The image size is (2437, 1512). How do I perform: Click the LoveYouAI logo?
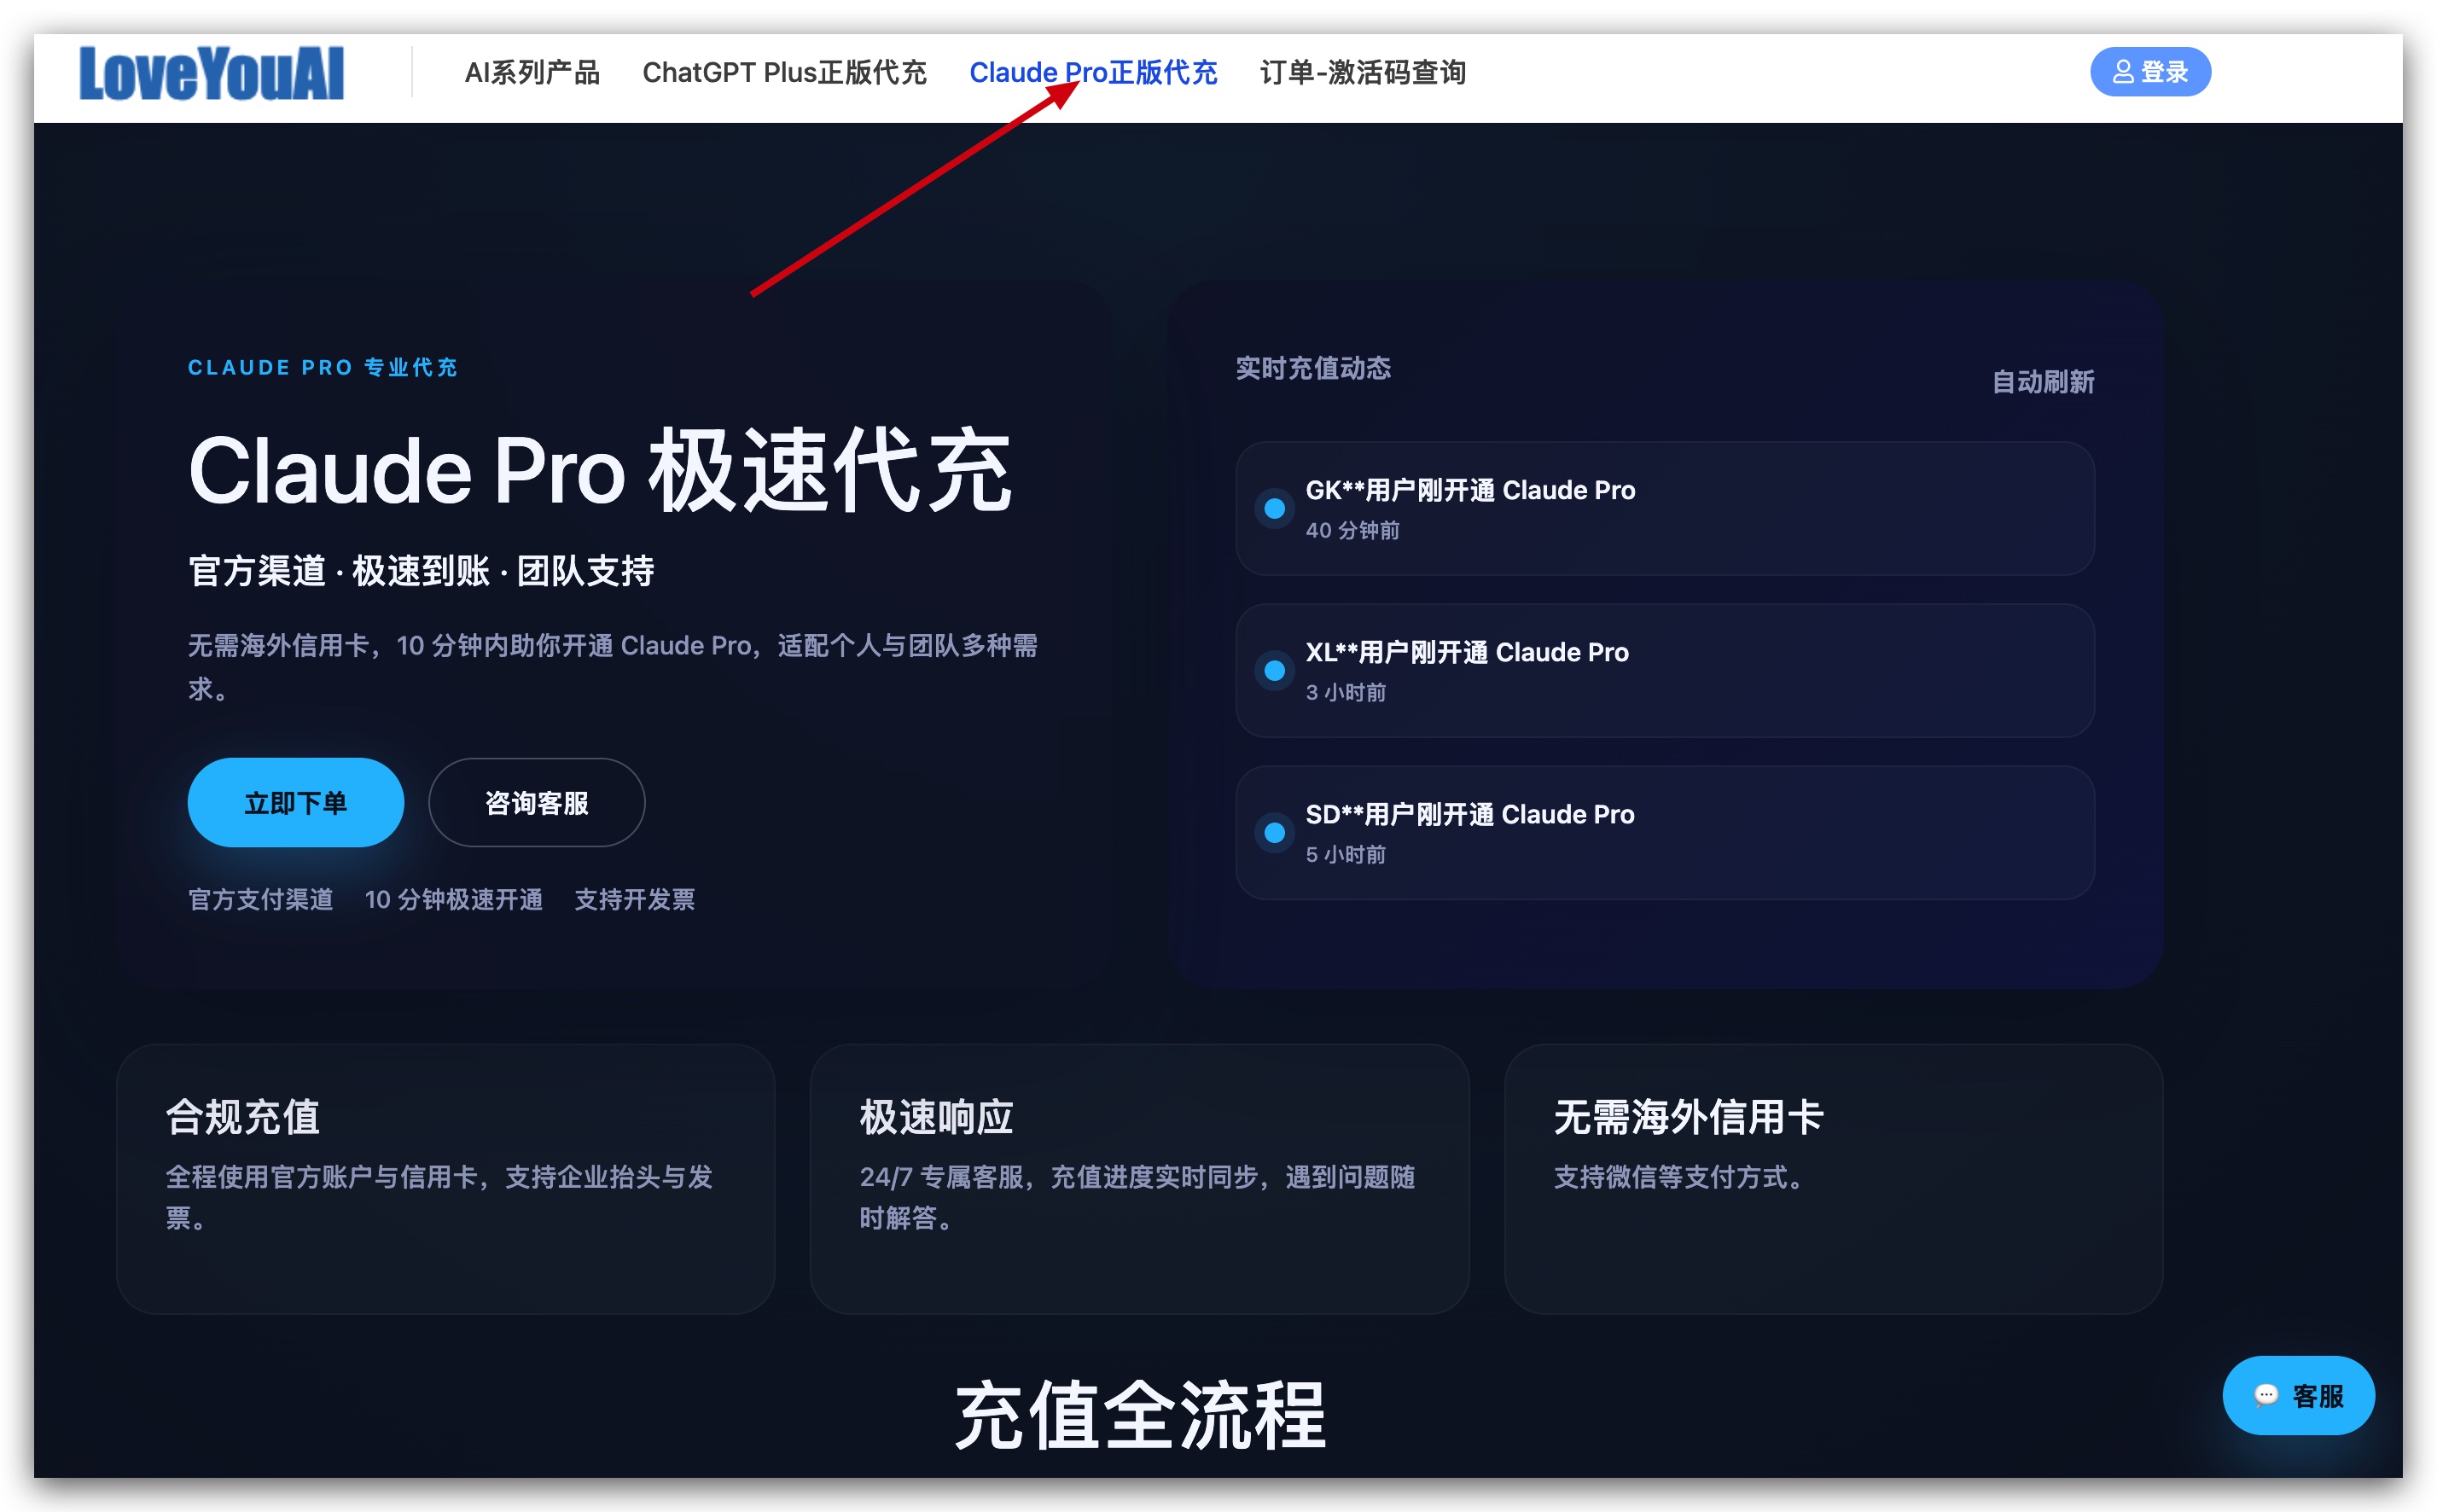[211, 73]
